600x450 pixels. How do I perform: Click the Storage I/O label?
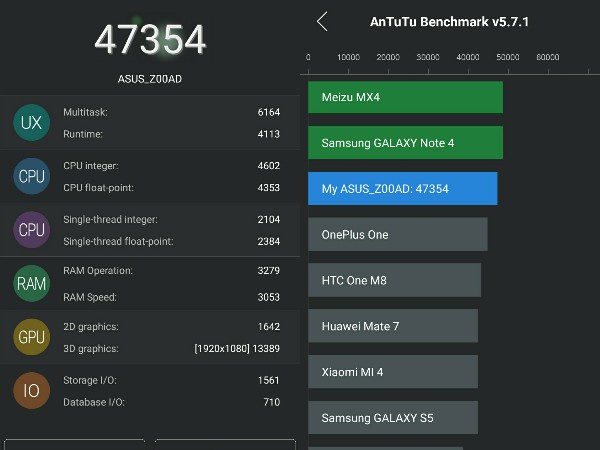click(90, 380)
